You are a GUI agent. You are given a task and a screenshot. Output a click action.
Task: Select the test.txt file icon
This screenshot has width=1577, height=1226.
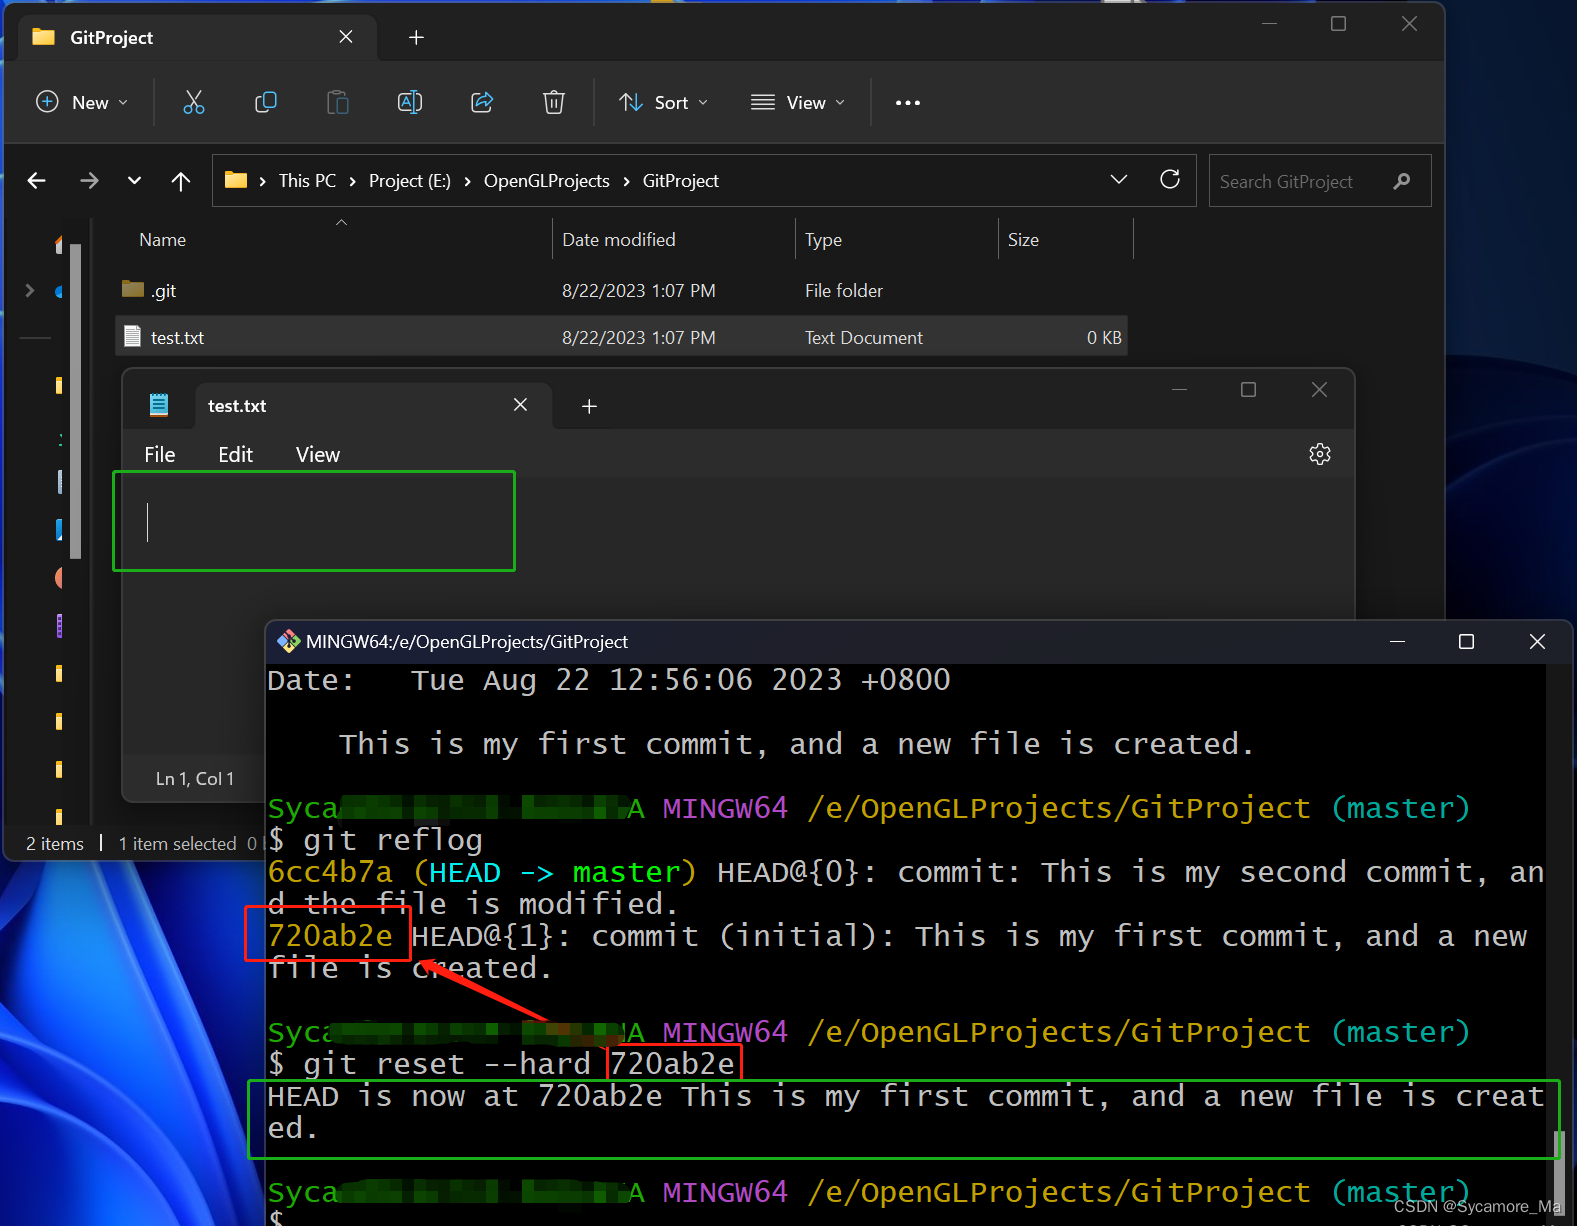[x=132, y=337]
